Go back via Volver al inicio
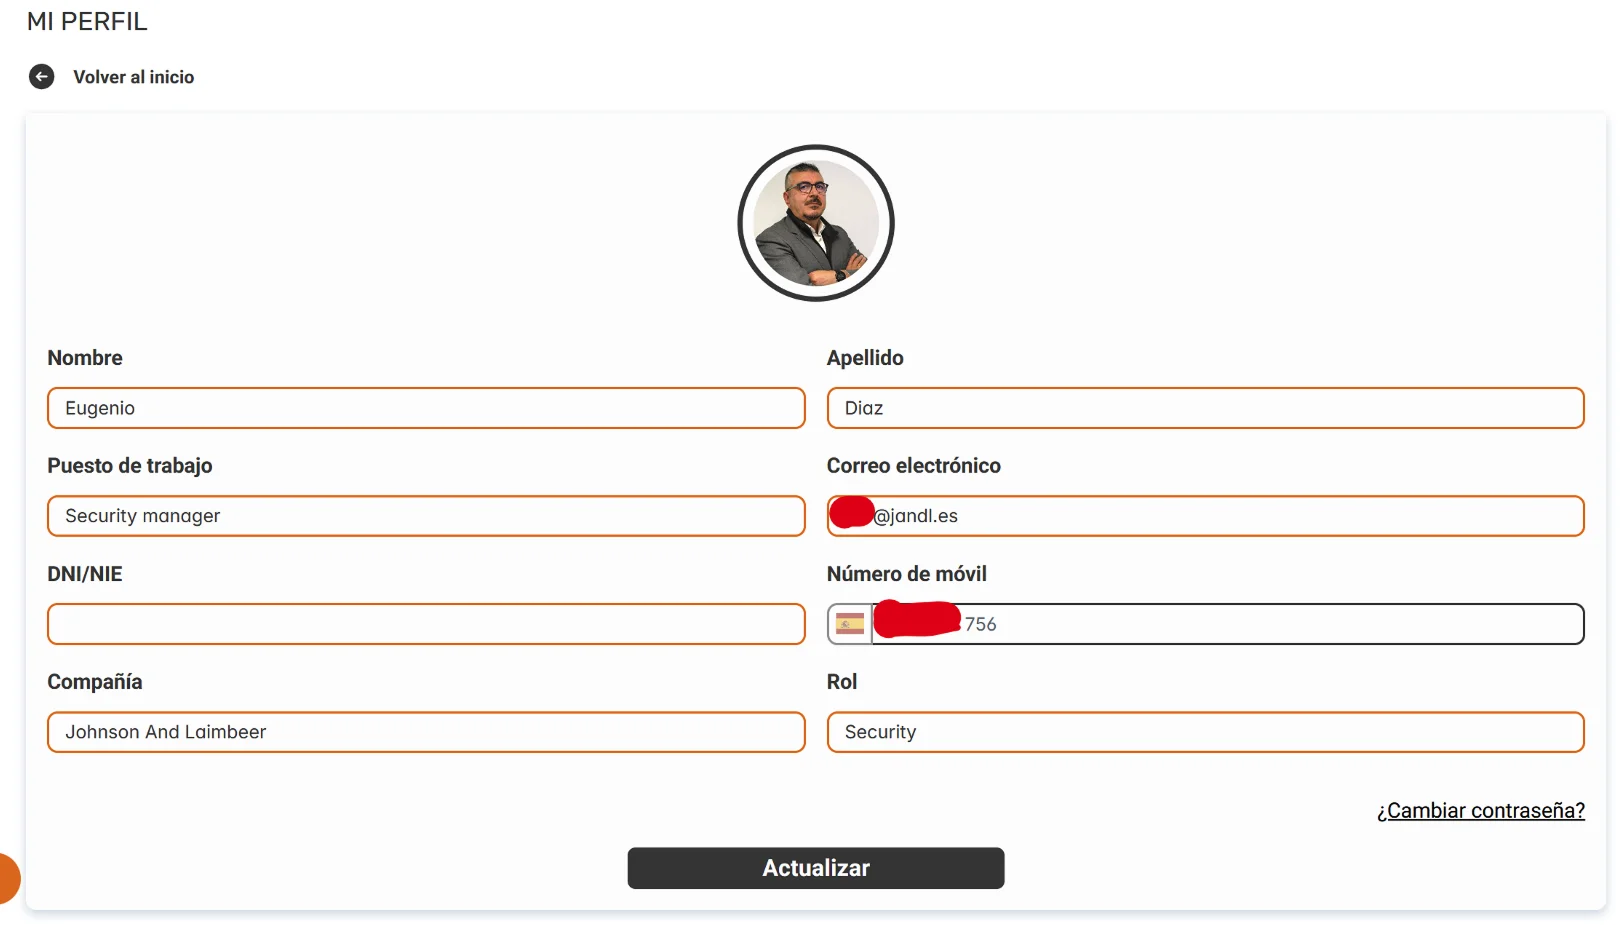 tap(133, 77)
